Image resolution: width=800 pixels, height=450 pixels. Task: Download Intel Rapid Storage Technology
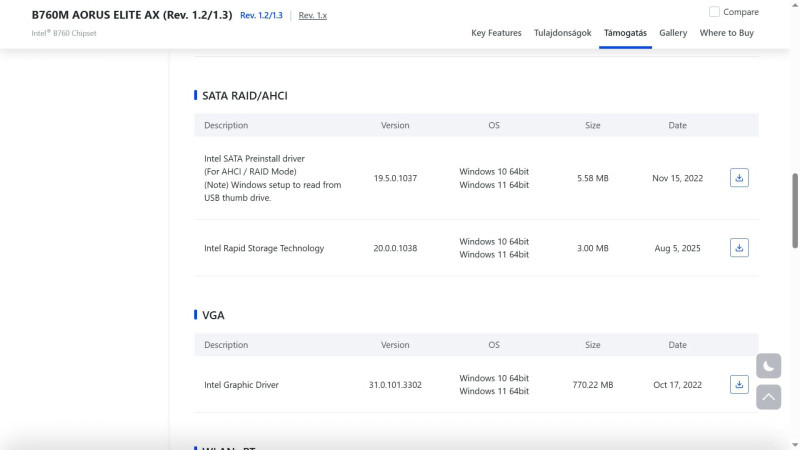click(739, 248)
